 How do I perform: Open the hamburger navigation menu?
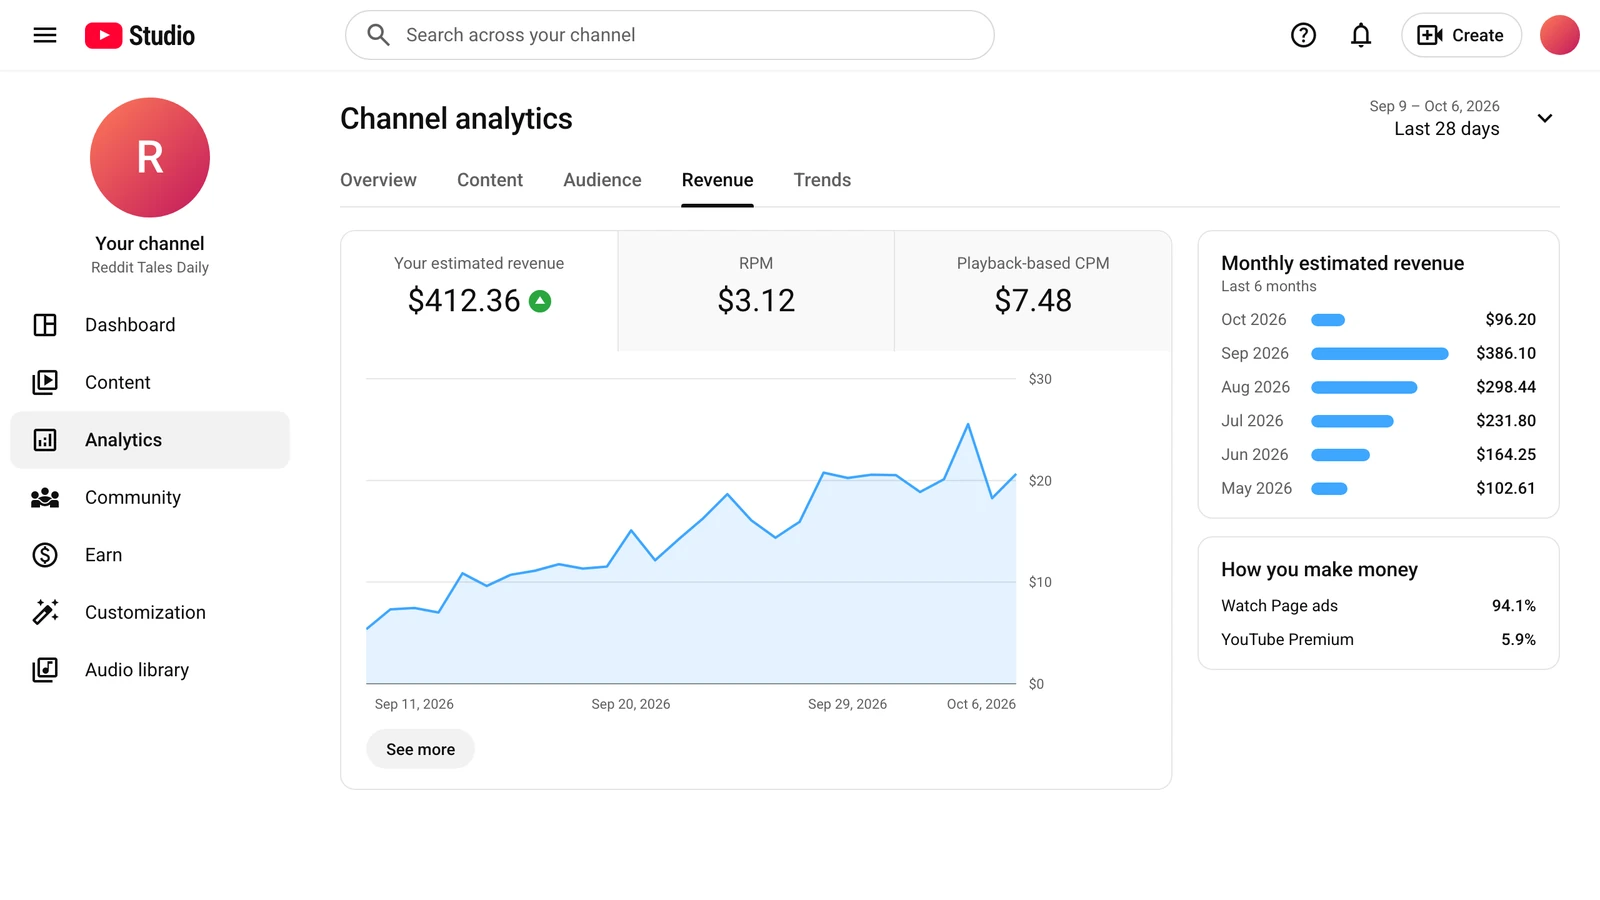point(45,35)
